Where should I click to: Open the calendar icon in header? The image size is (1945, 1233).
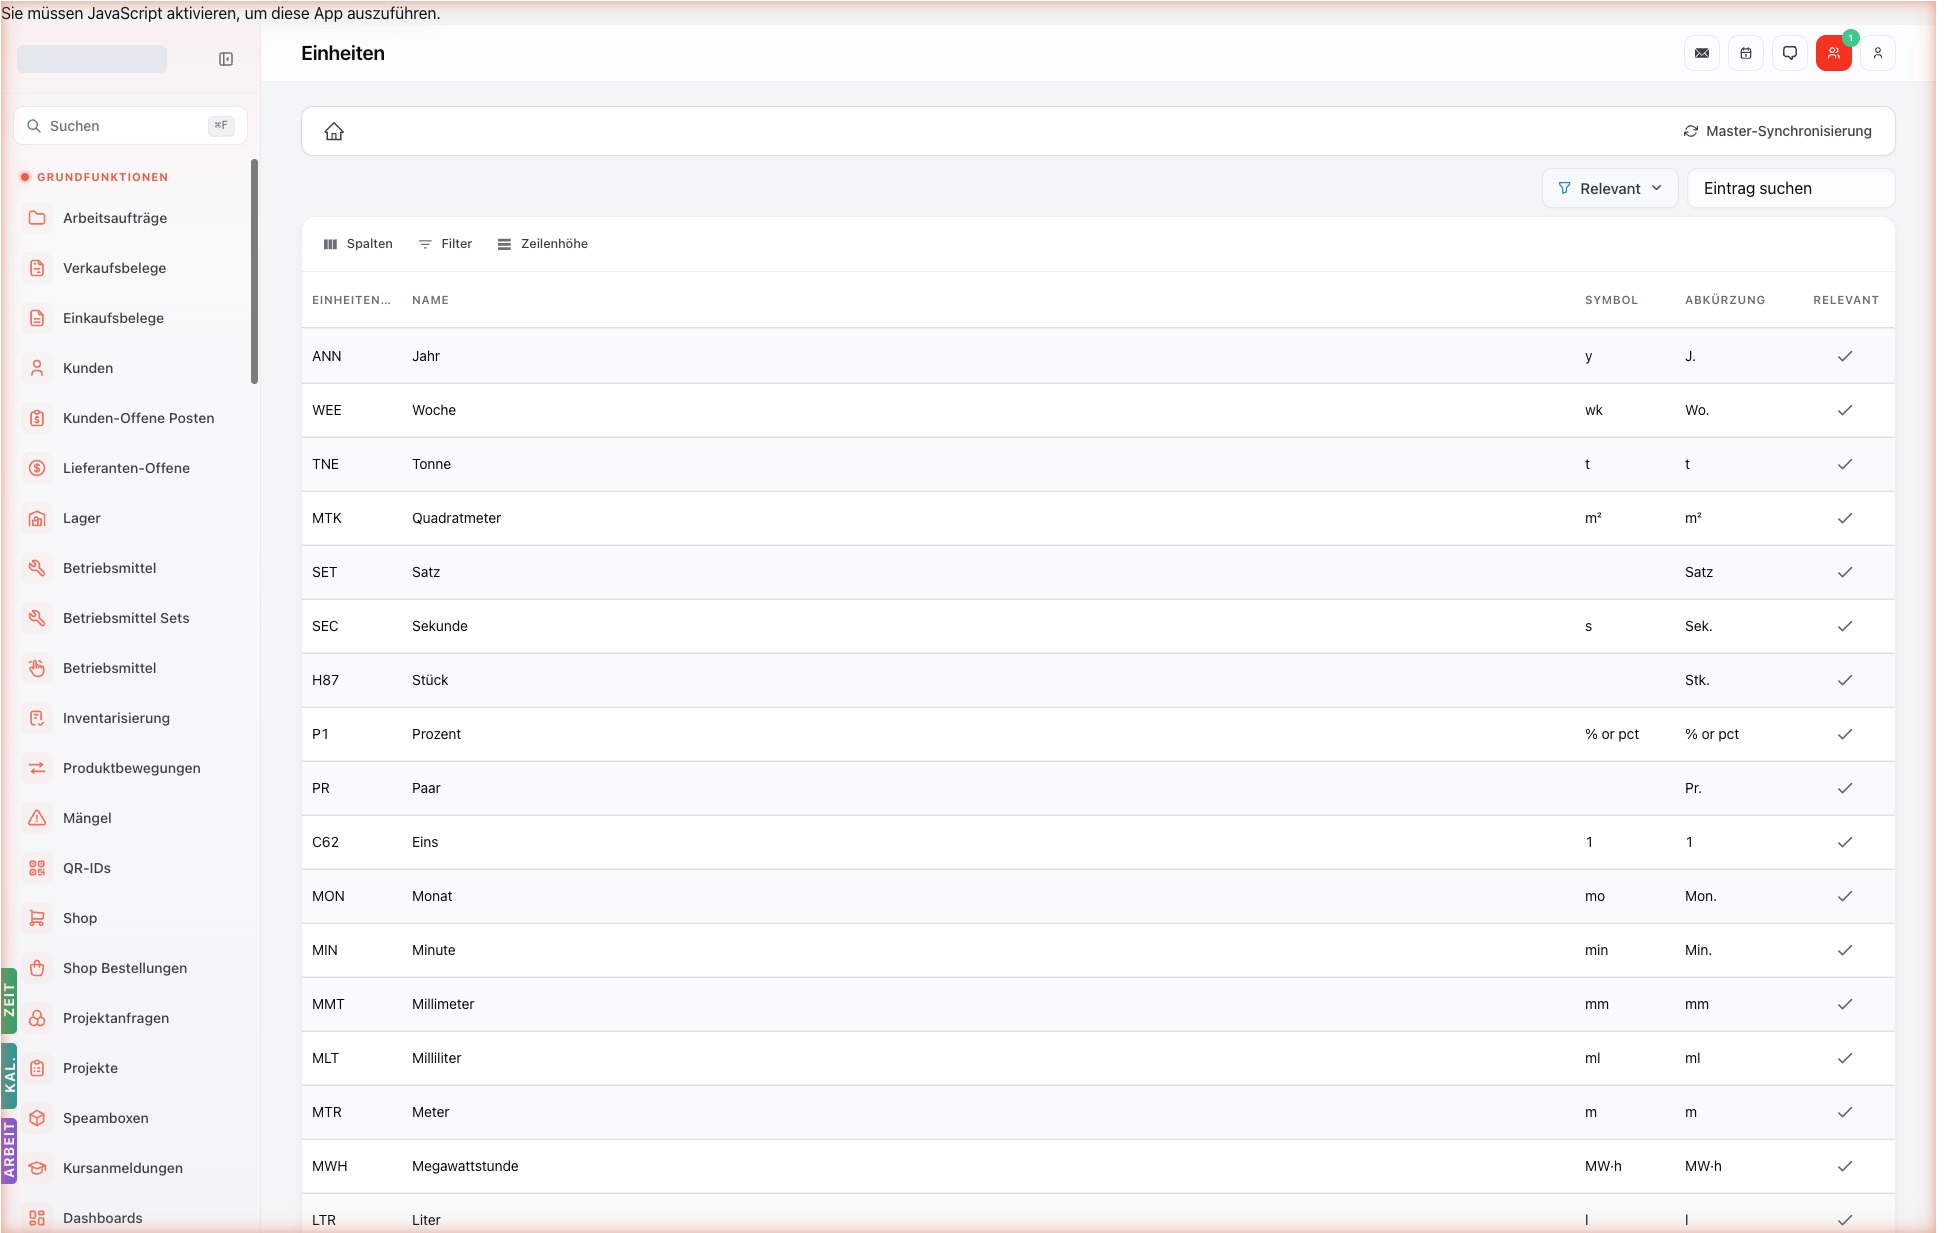[1746, 53]
